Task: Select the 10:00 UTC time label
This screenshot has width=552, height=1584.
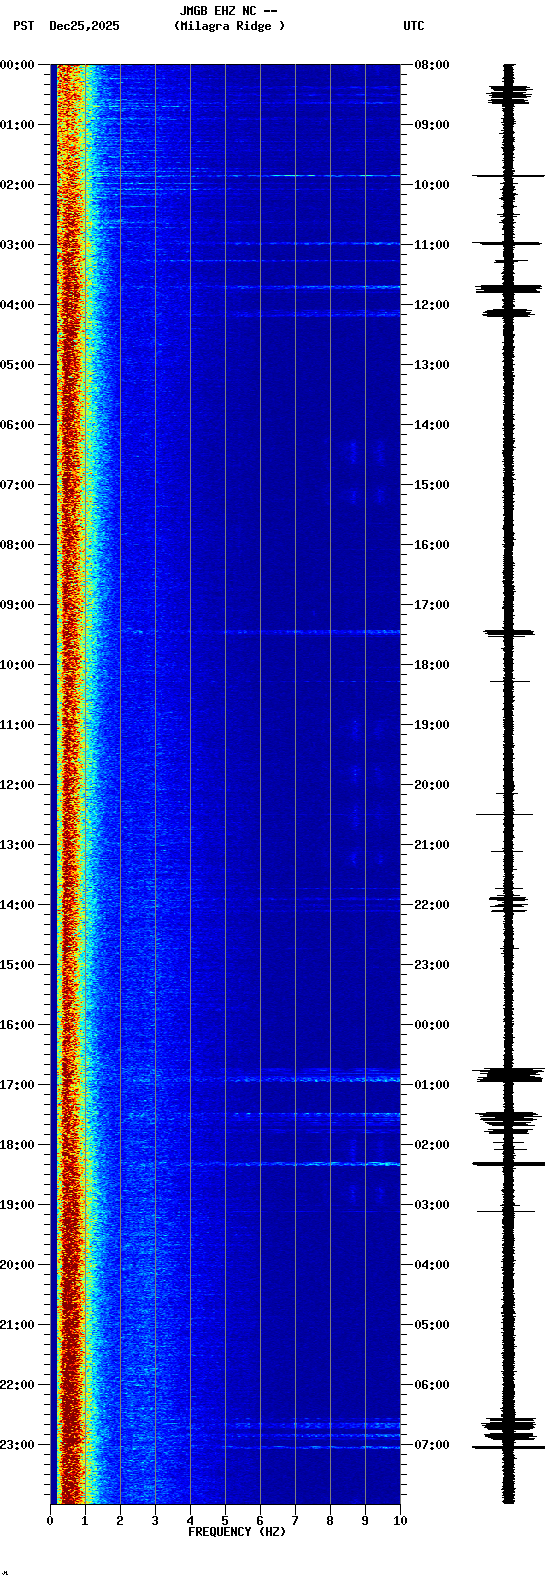Action: tap(432, 185)
